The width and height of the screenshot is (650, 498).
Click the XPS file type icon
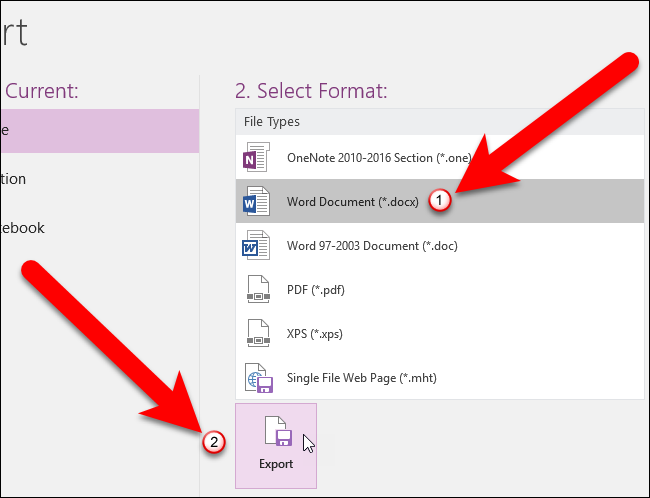click(258, 333)
